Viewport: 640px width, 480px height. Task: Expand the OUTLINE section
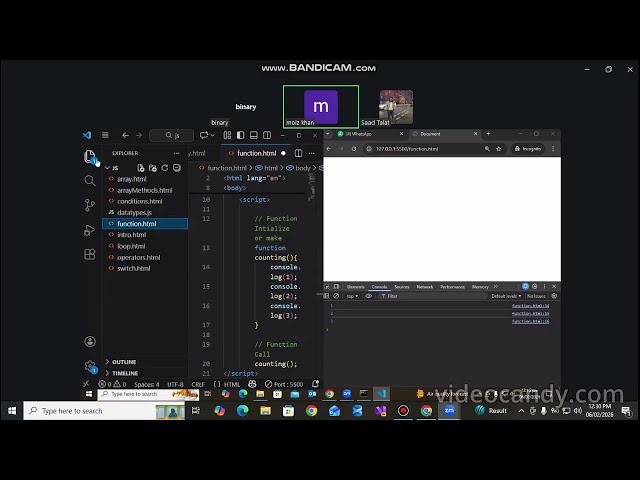click(124, 362)
